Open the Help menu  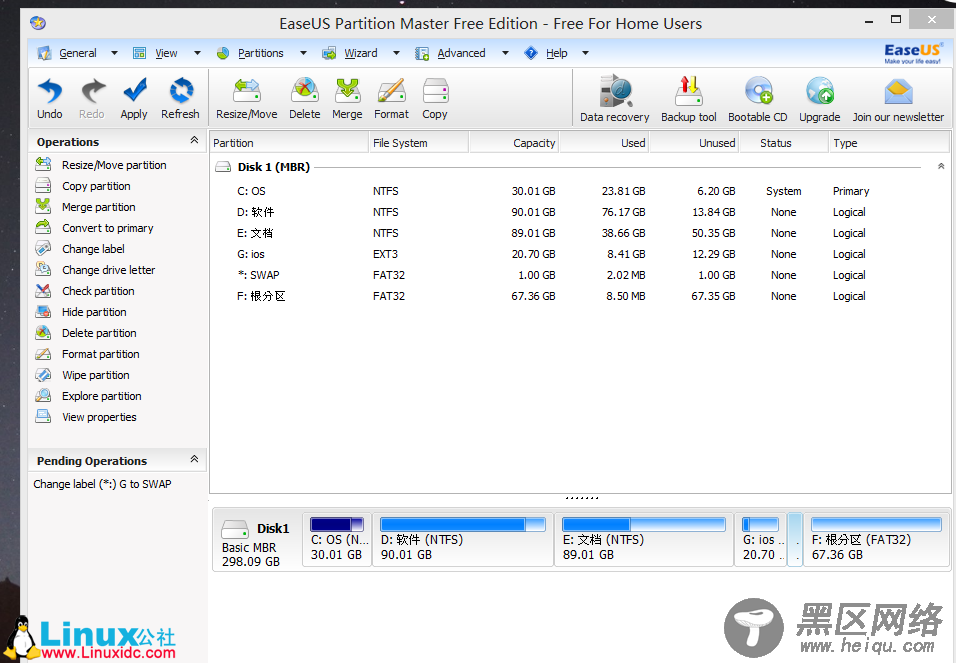[x=557, y=53]
